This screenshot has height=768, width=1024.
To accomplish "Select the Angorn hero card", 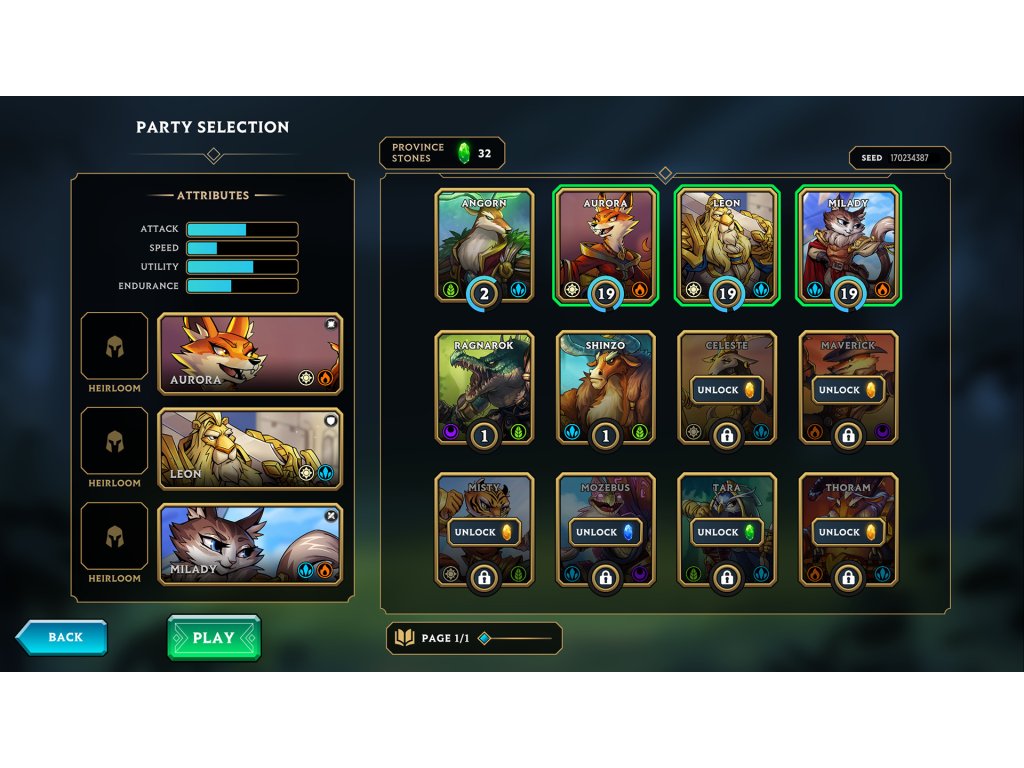I will [485, 245].
